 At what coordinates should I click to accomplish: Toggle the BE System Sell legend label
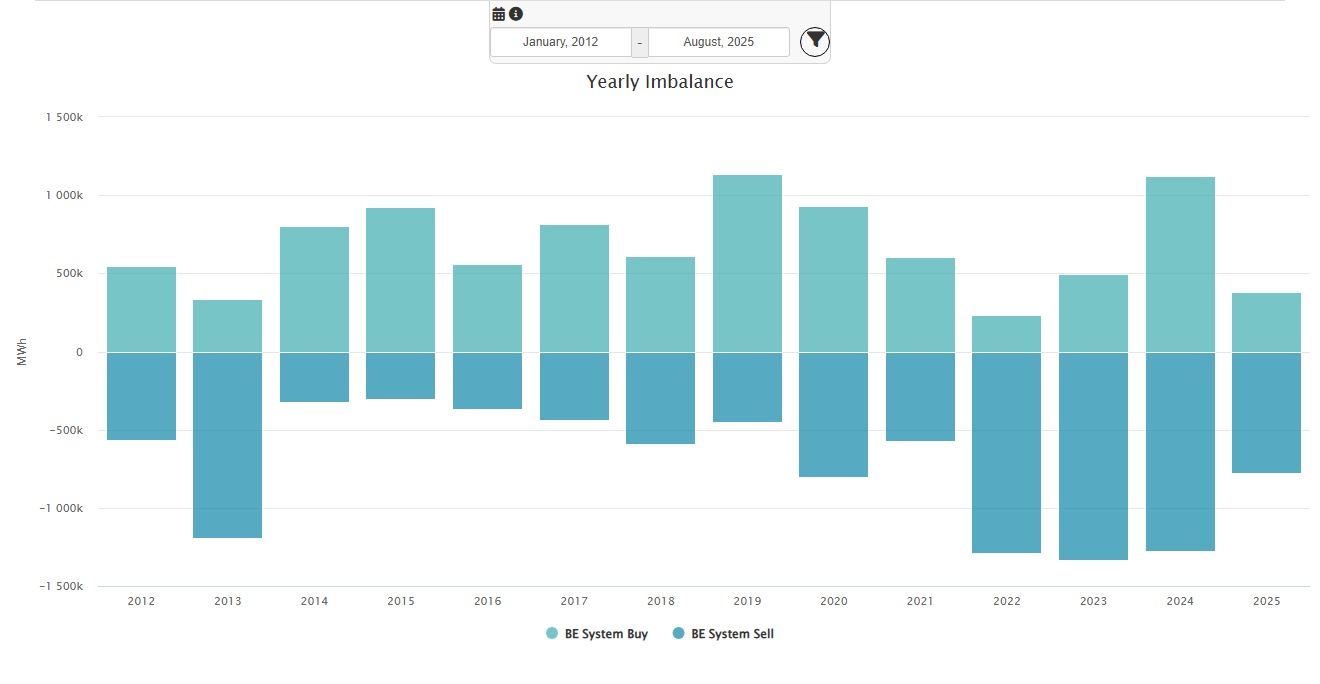[732, 634]
